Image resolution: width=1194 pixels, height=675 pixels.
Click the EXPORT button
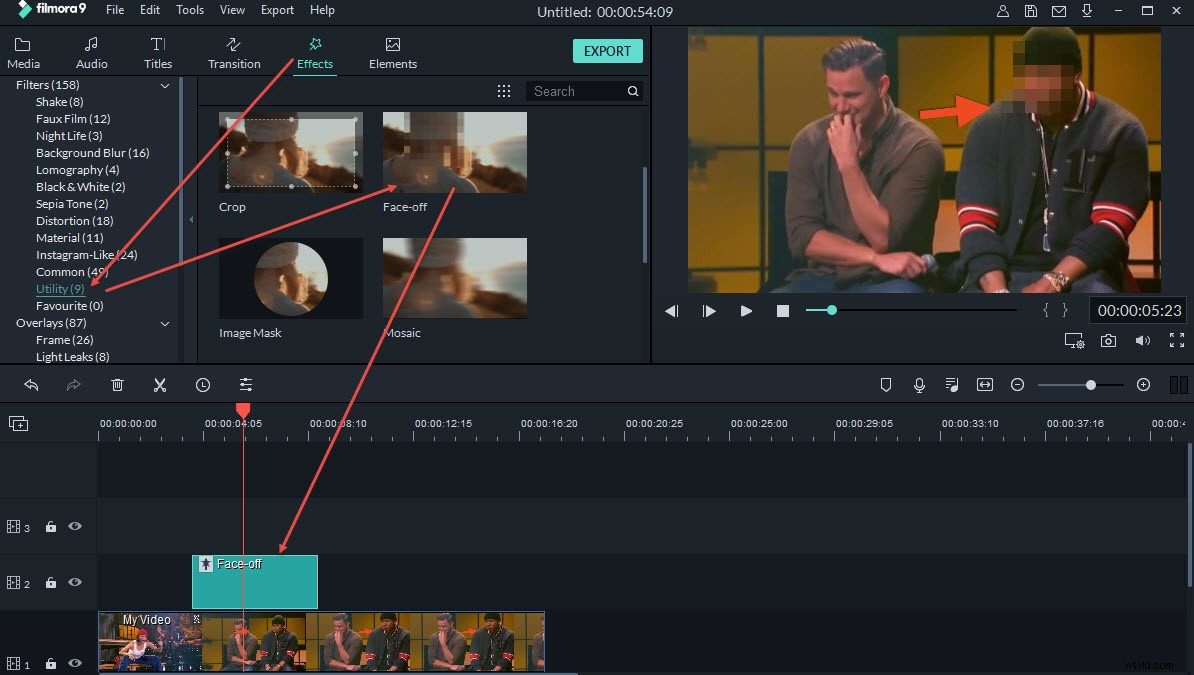[x=607, y=51]
